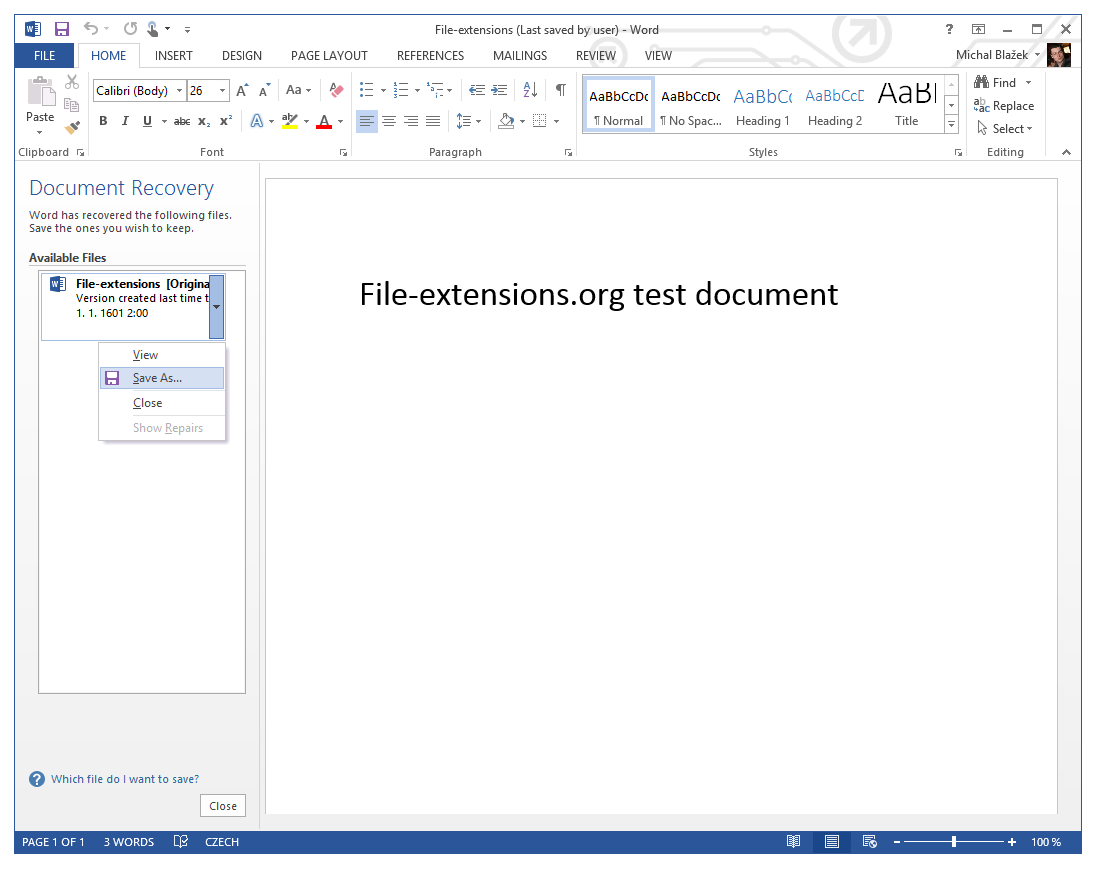Open the recovered file dropdown arrow
This screenshot has height=872, width=1100.
[217, 307]
